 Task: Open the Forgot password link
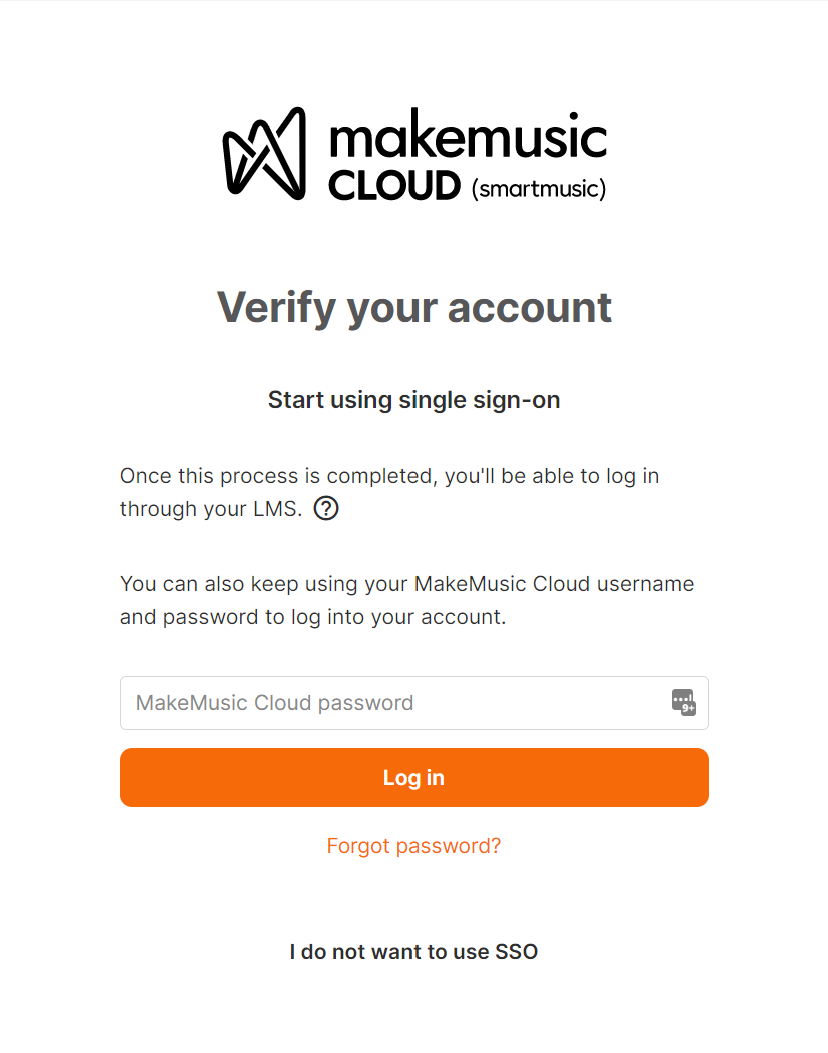pos(414,846)
